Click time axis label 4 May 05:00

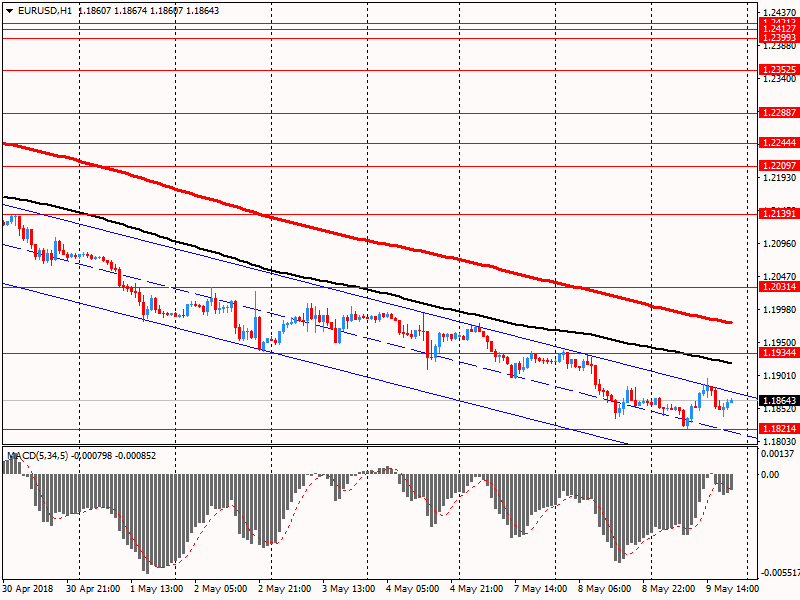click(413, 589)
